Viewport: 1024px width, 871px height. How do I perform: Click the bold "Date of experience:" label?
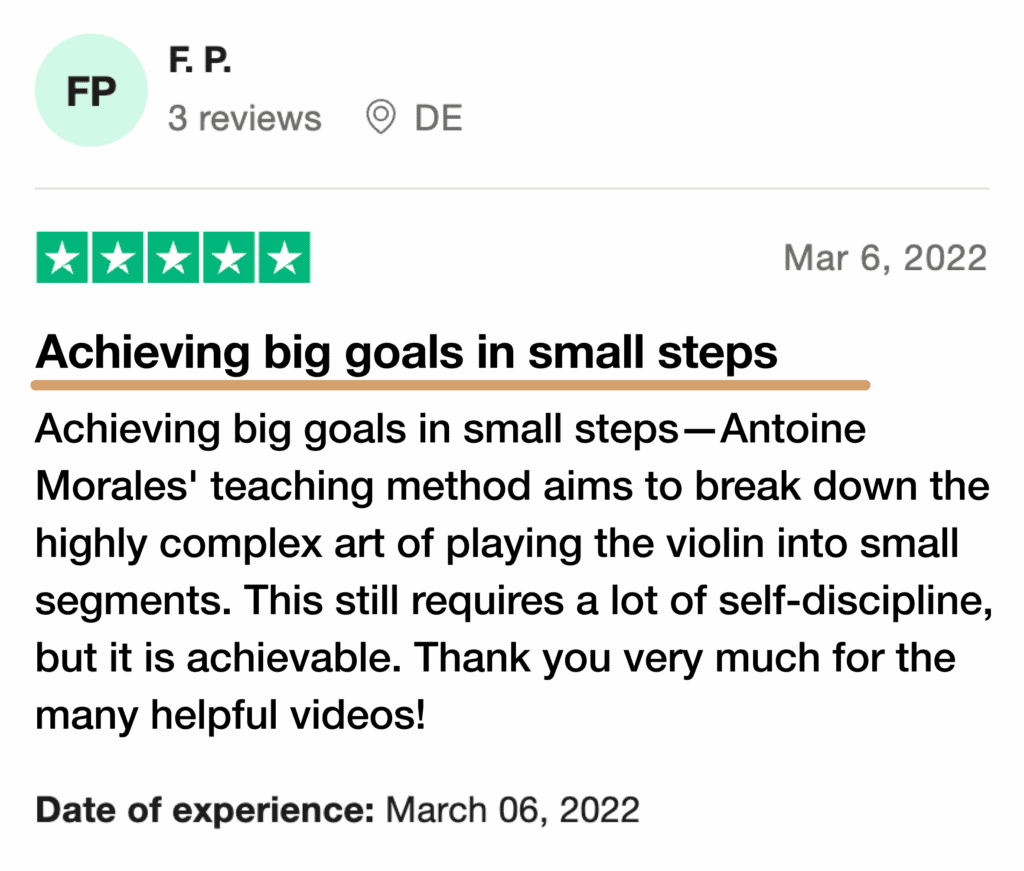pos(205,808)
